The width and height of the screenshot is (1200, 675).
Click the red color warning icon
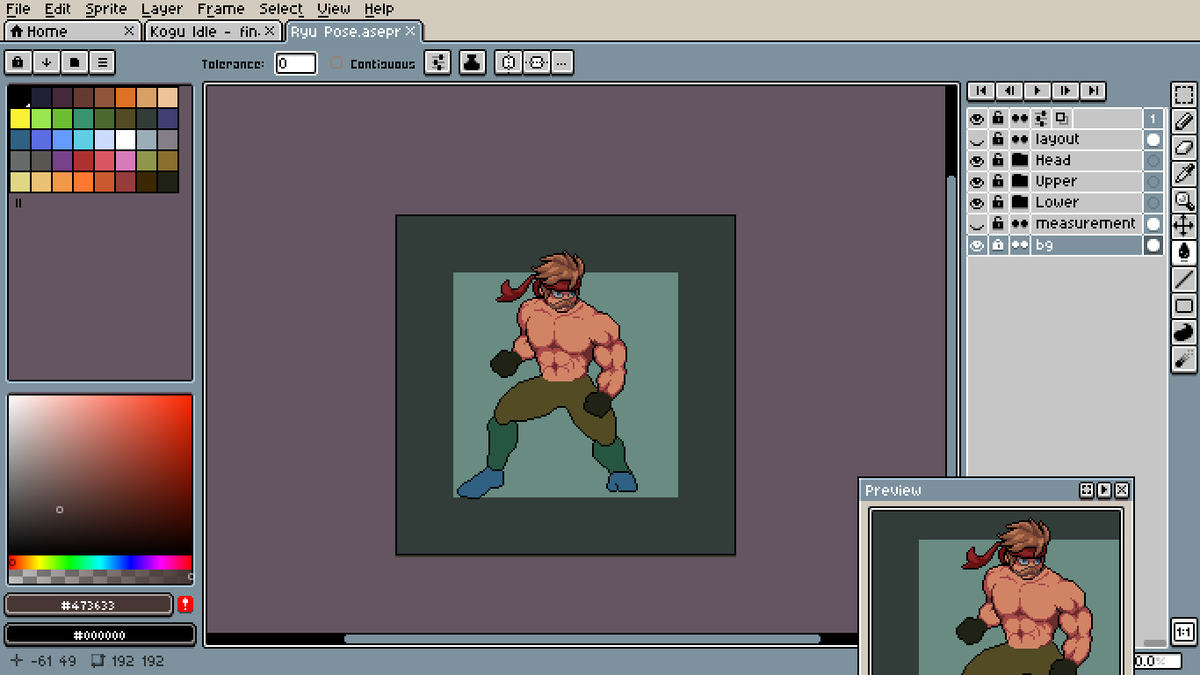coord(185,604)
